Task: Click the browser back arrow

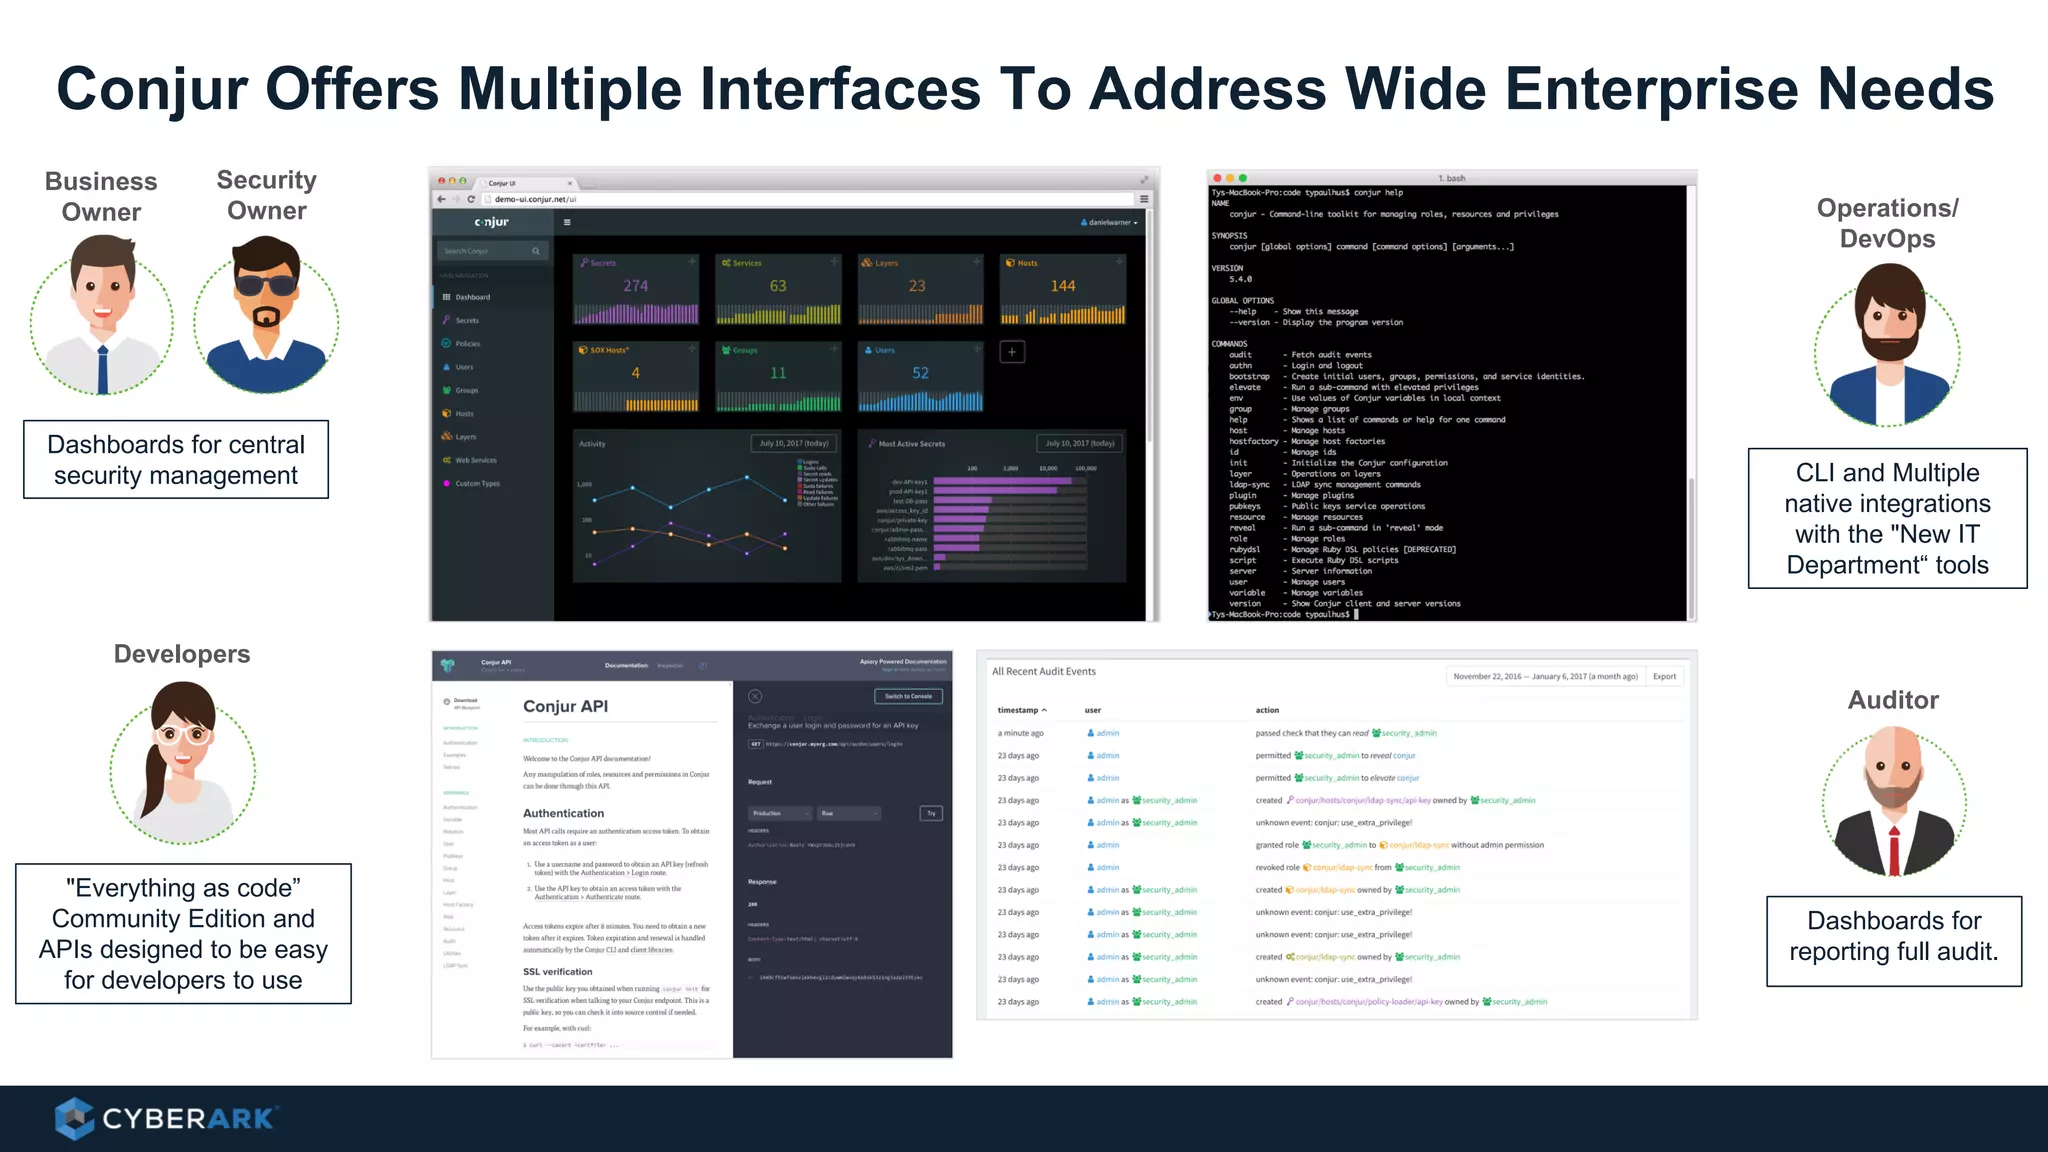Action: [x=441, y=199]
